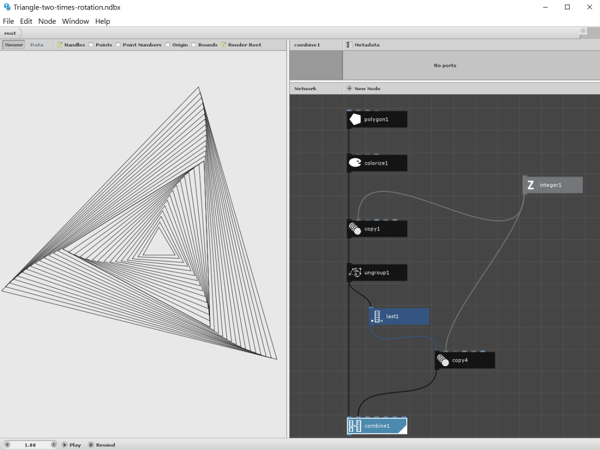Enable the Origin checkbox
The width and height of the screenshot is (600, 450).
(x=168, y=45)
